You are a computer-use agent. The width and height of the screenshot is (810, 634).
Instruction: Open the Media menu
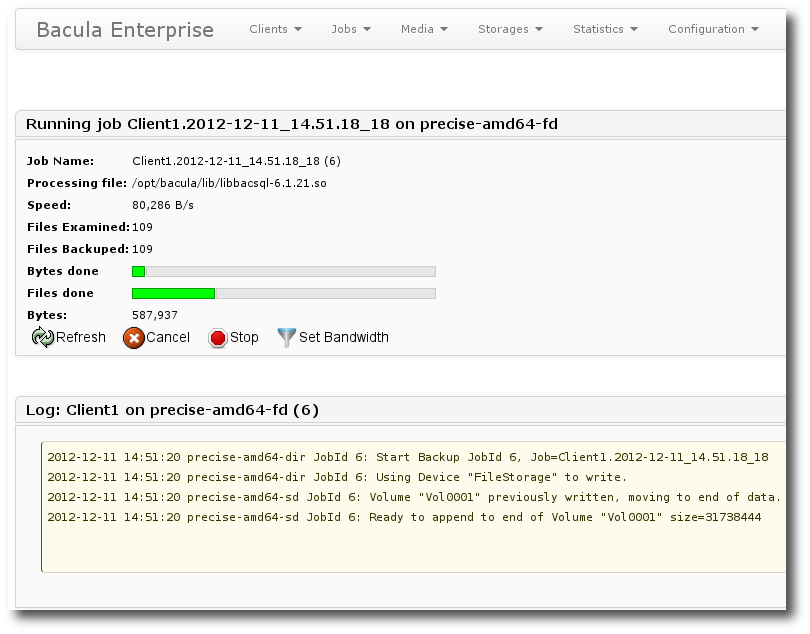[424, 29]
